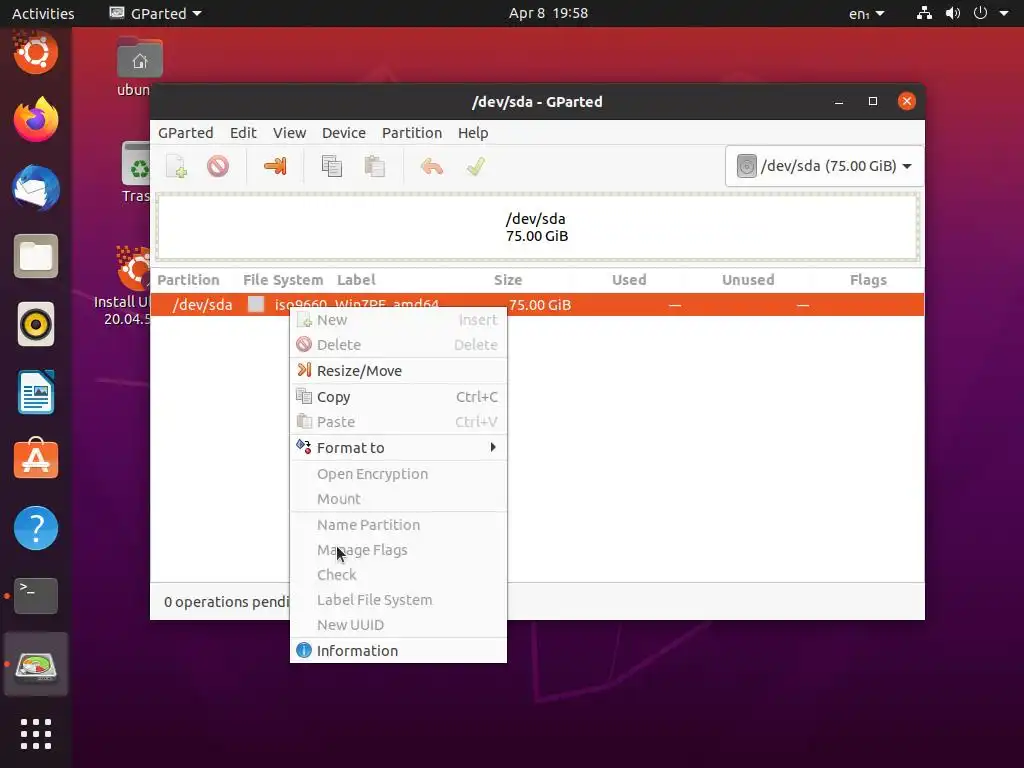Image resolution: width=1024 pixels, height=768 pixels.
Task: Click the Mount context menu entry
Action: (x=398, y=499)
